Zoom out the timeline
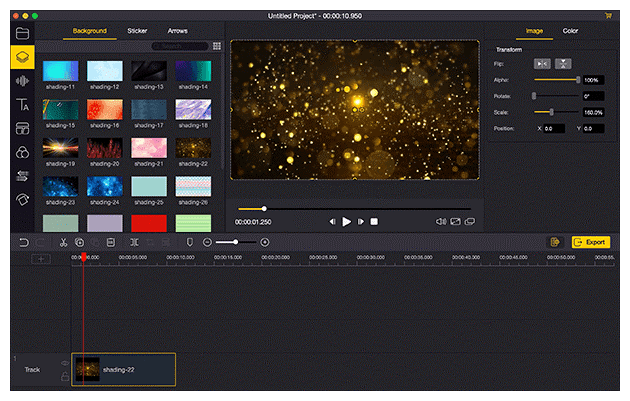Screen dimensions: 630x401 click(207, 242)
